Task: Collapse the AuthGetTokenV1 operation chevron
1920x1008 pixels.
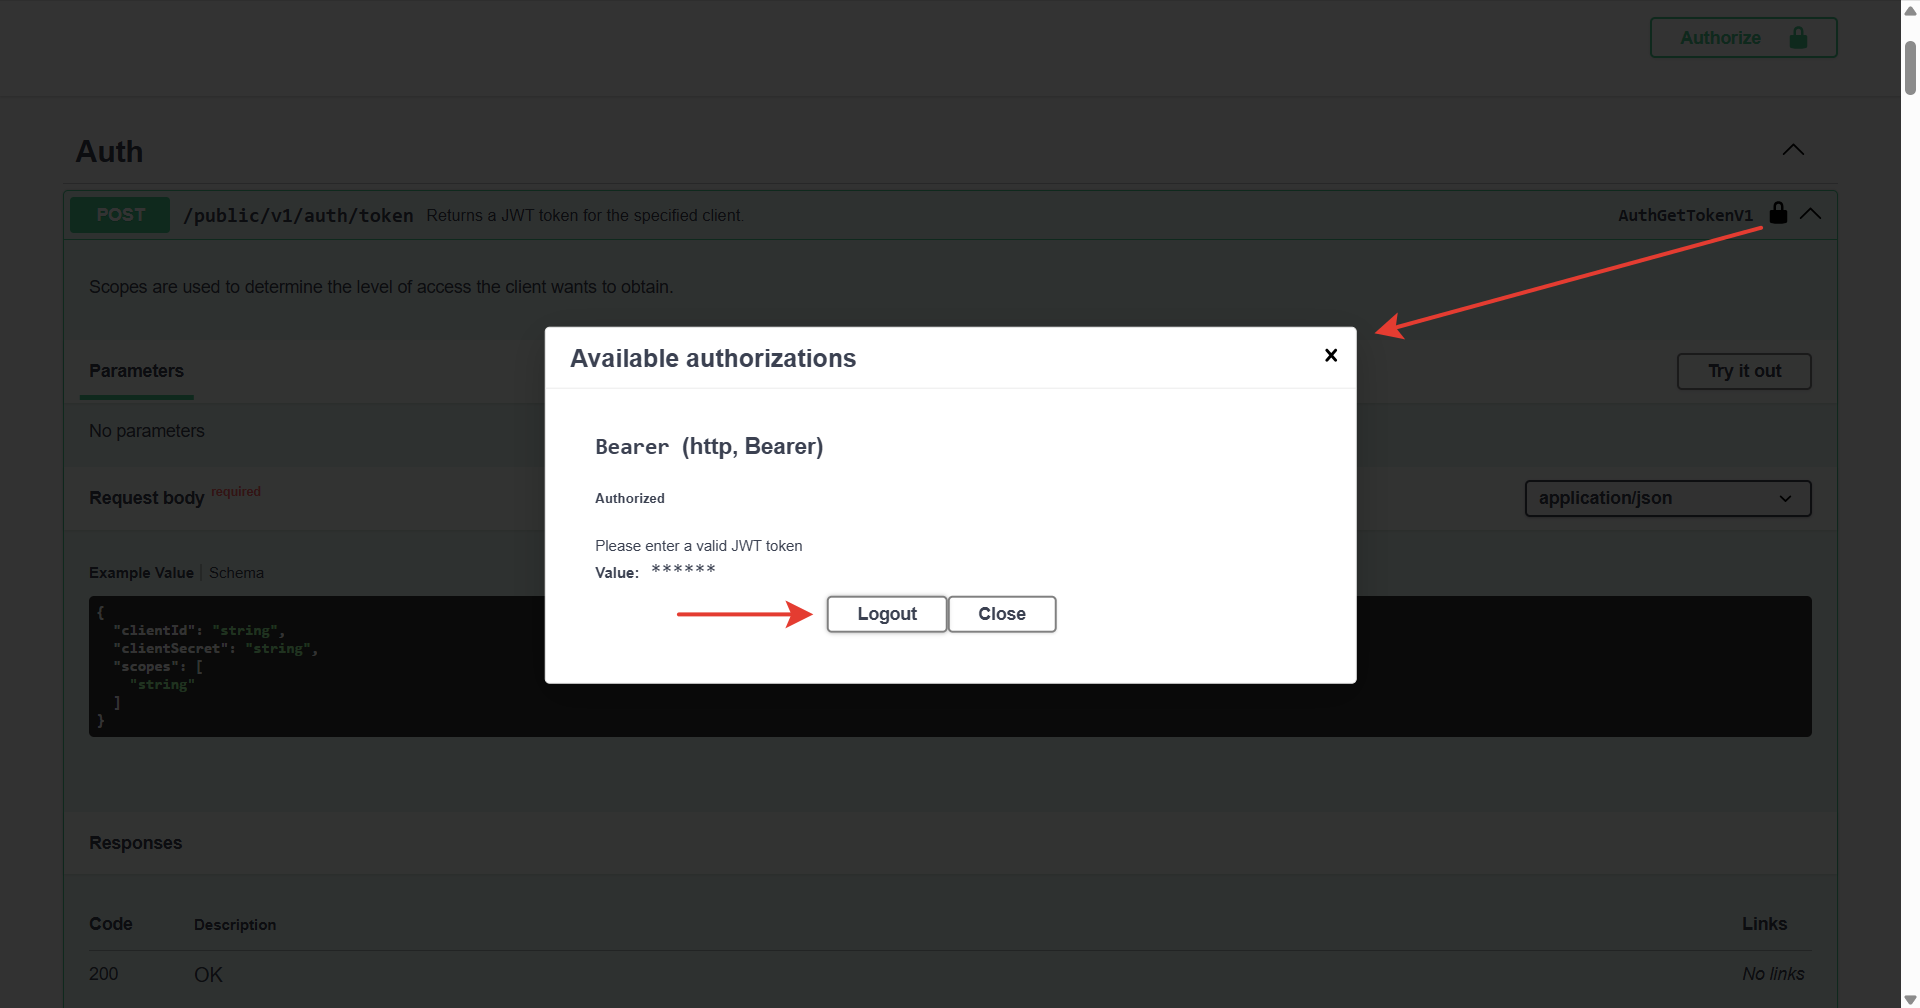Action: [x=1812, y=213]
